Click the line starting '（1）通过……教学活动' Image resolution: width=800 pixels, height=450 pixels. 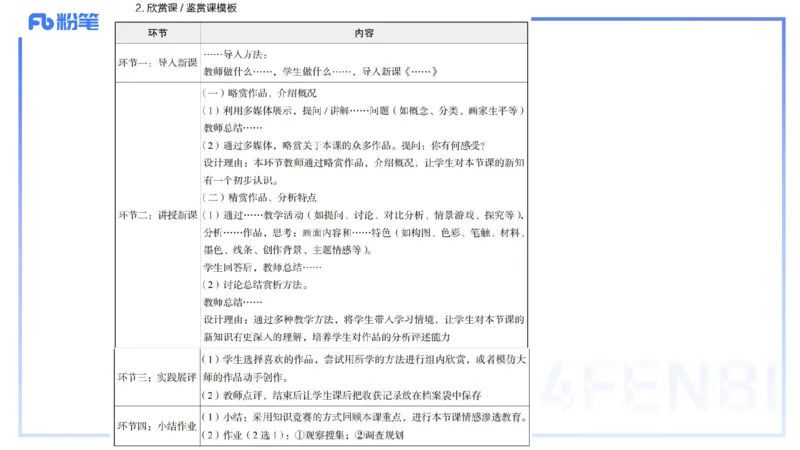click(x=364, y=215)
